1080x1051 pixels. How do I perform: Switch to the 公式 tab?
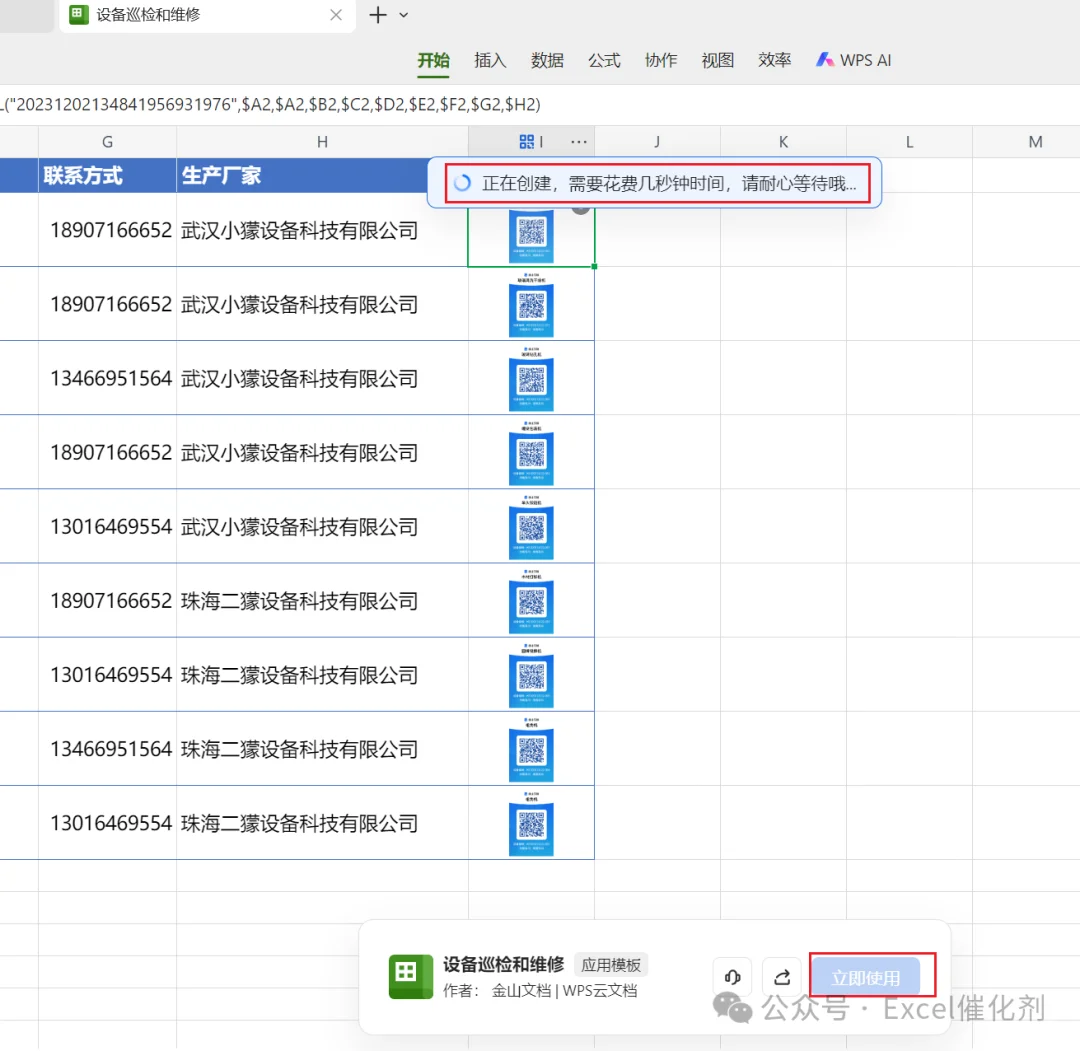604,61
